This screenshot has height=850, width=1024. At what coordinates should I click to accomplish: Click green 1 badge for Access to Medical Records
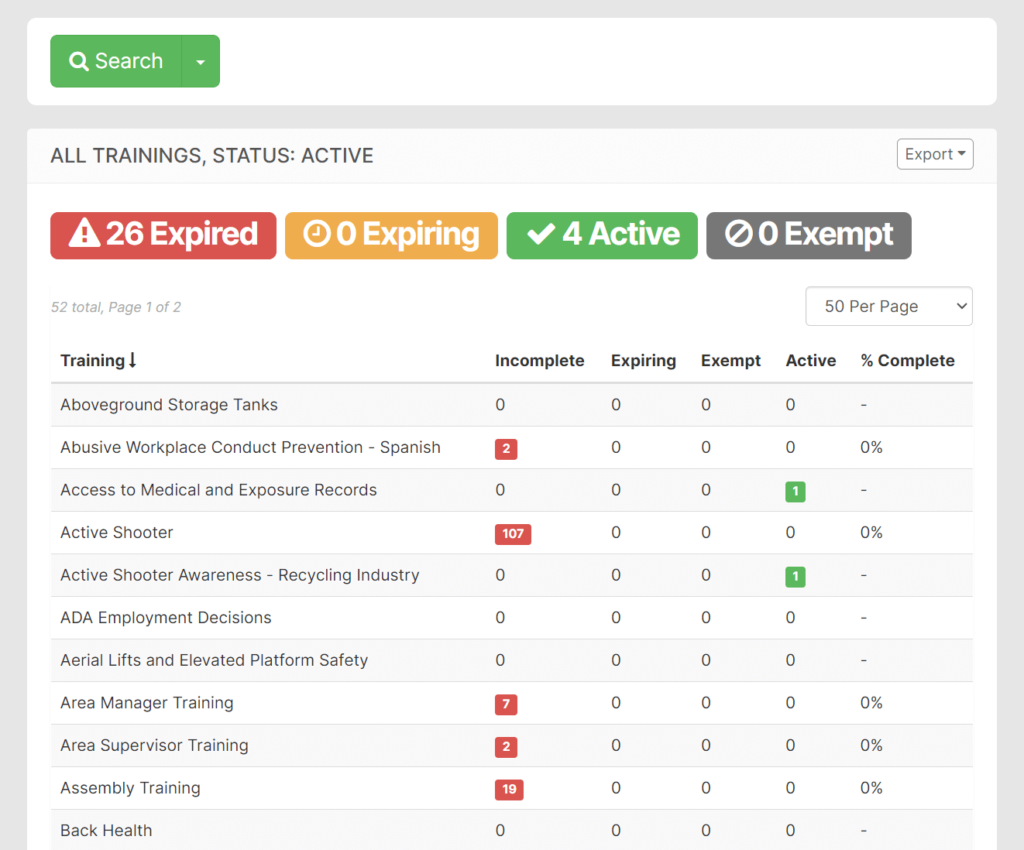coord(795,491)
